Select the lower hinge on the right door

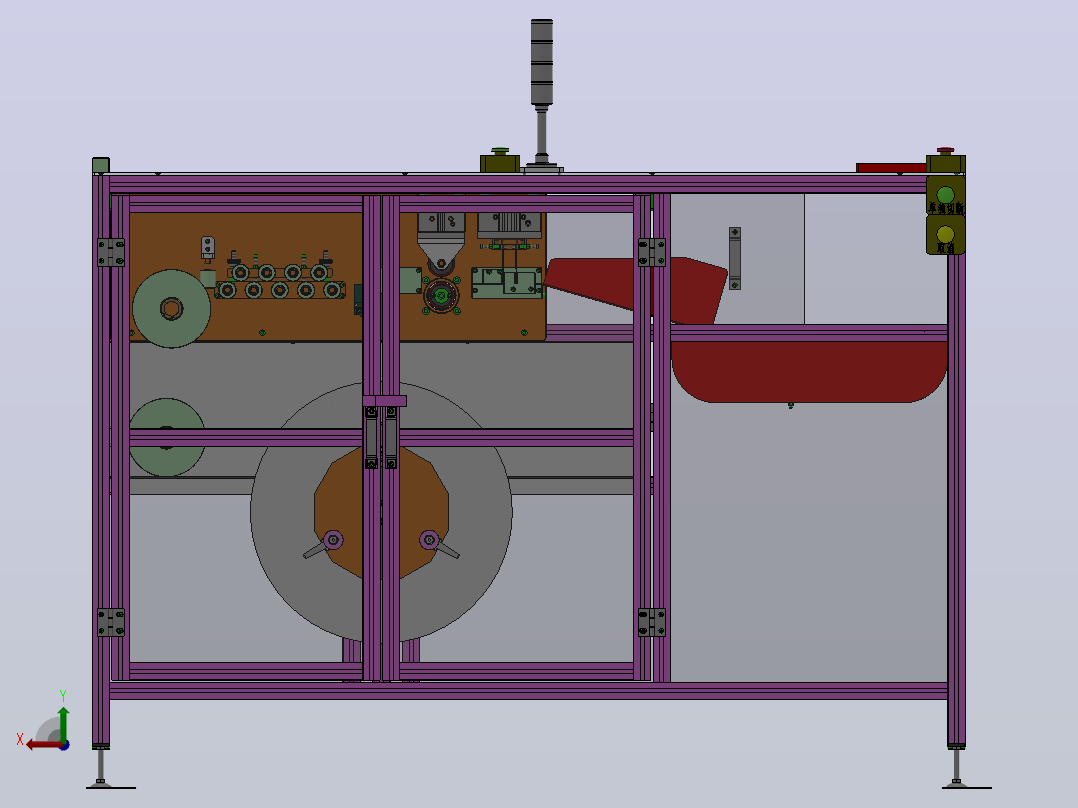coord(652,622)
